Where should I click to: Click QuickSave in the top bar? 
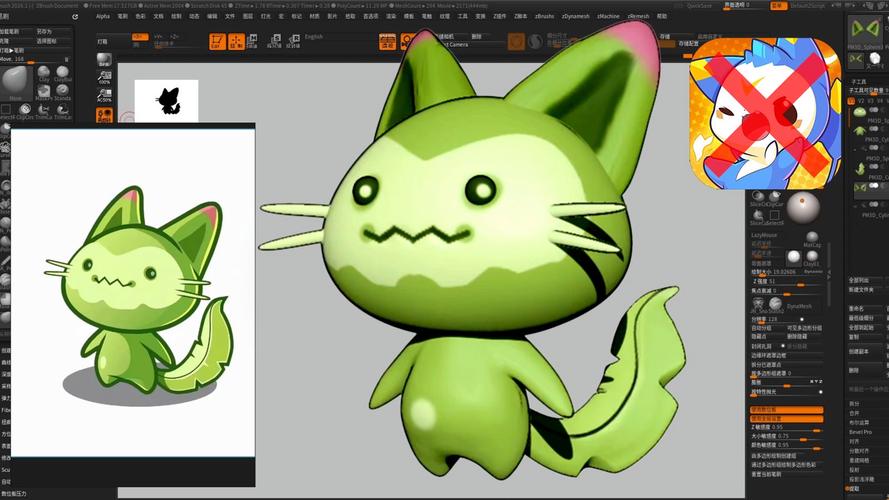pyautogui.click(x=698, y=6)
